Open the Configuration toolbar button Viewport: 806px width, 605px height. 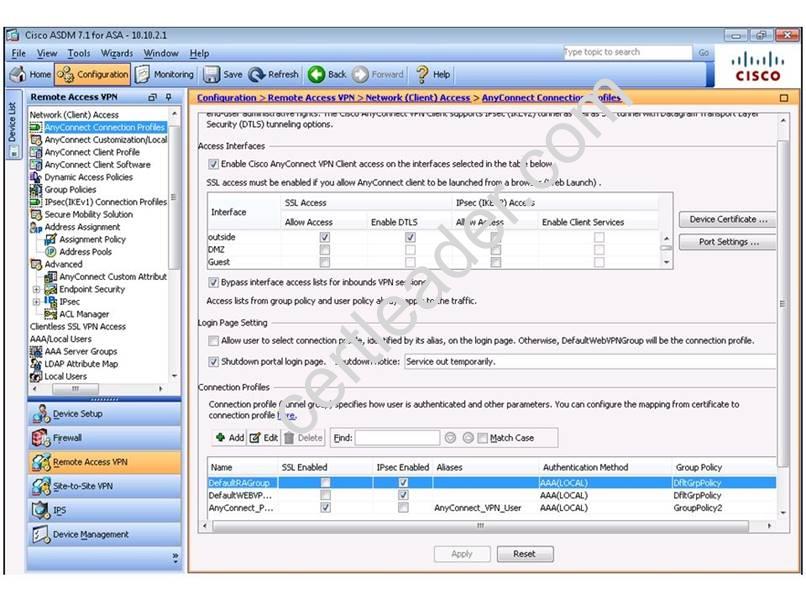[93, 75]
